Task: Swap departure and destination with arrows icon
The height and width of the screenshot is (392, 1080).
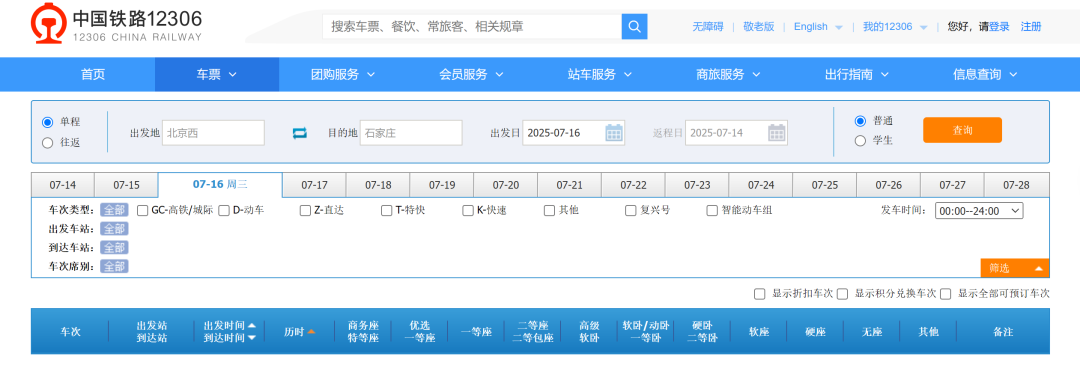Action: click(300, 133)
